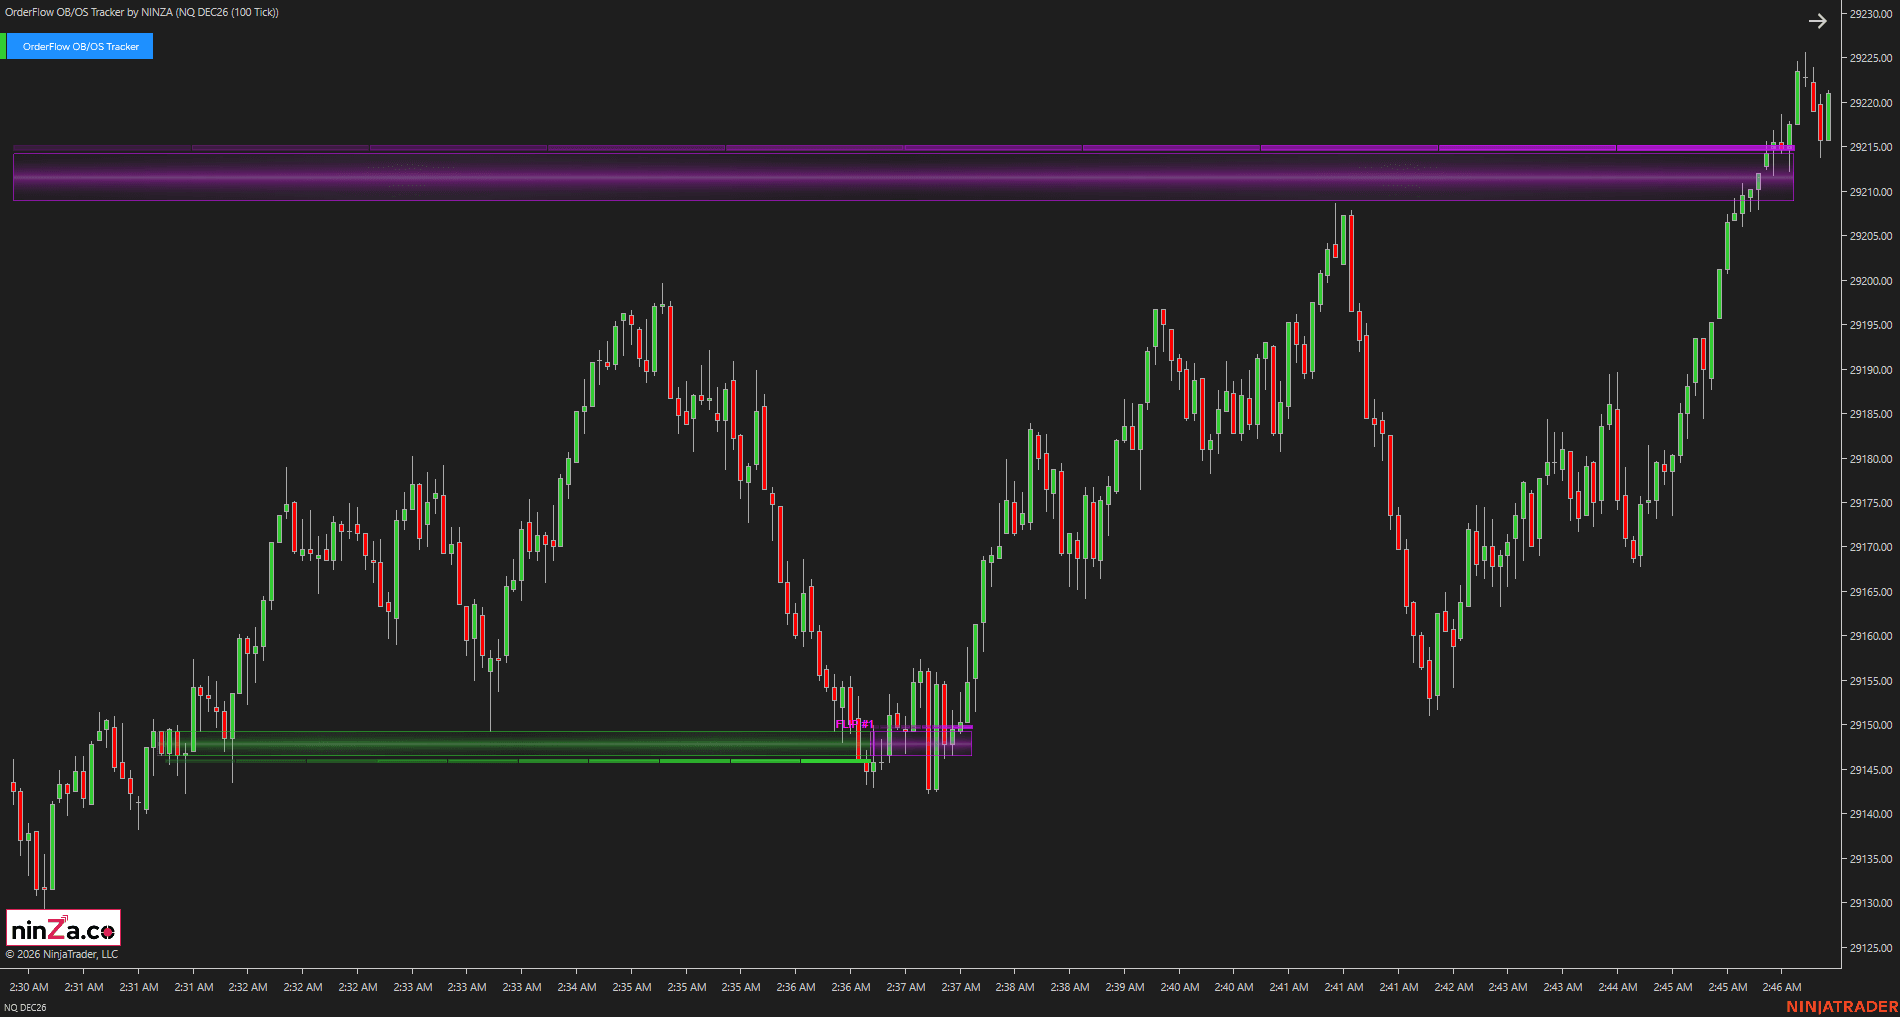Click the ninZa.co logo

click(x=63, y=928)
